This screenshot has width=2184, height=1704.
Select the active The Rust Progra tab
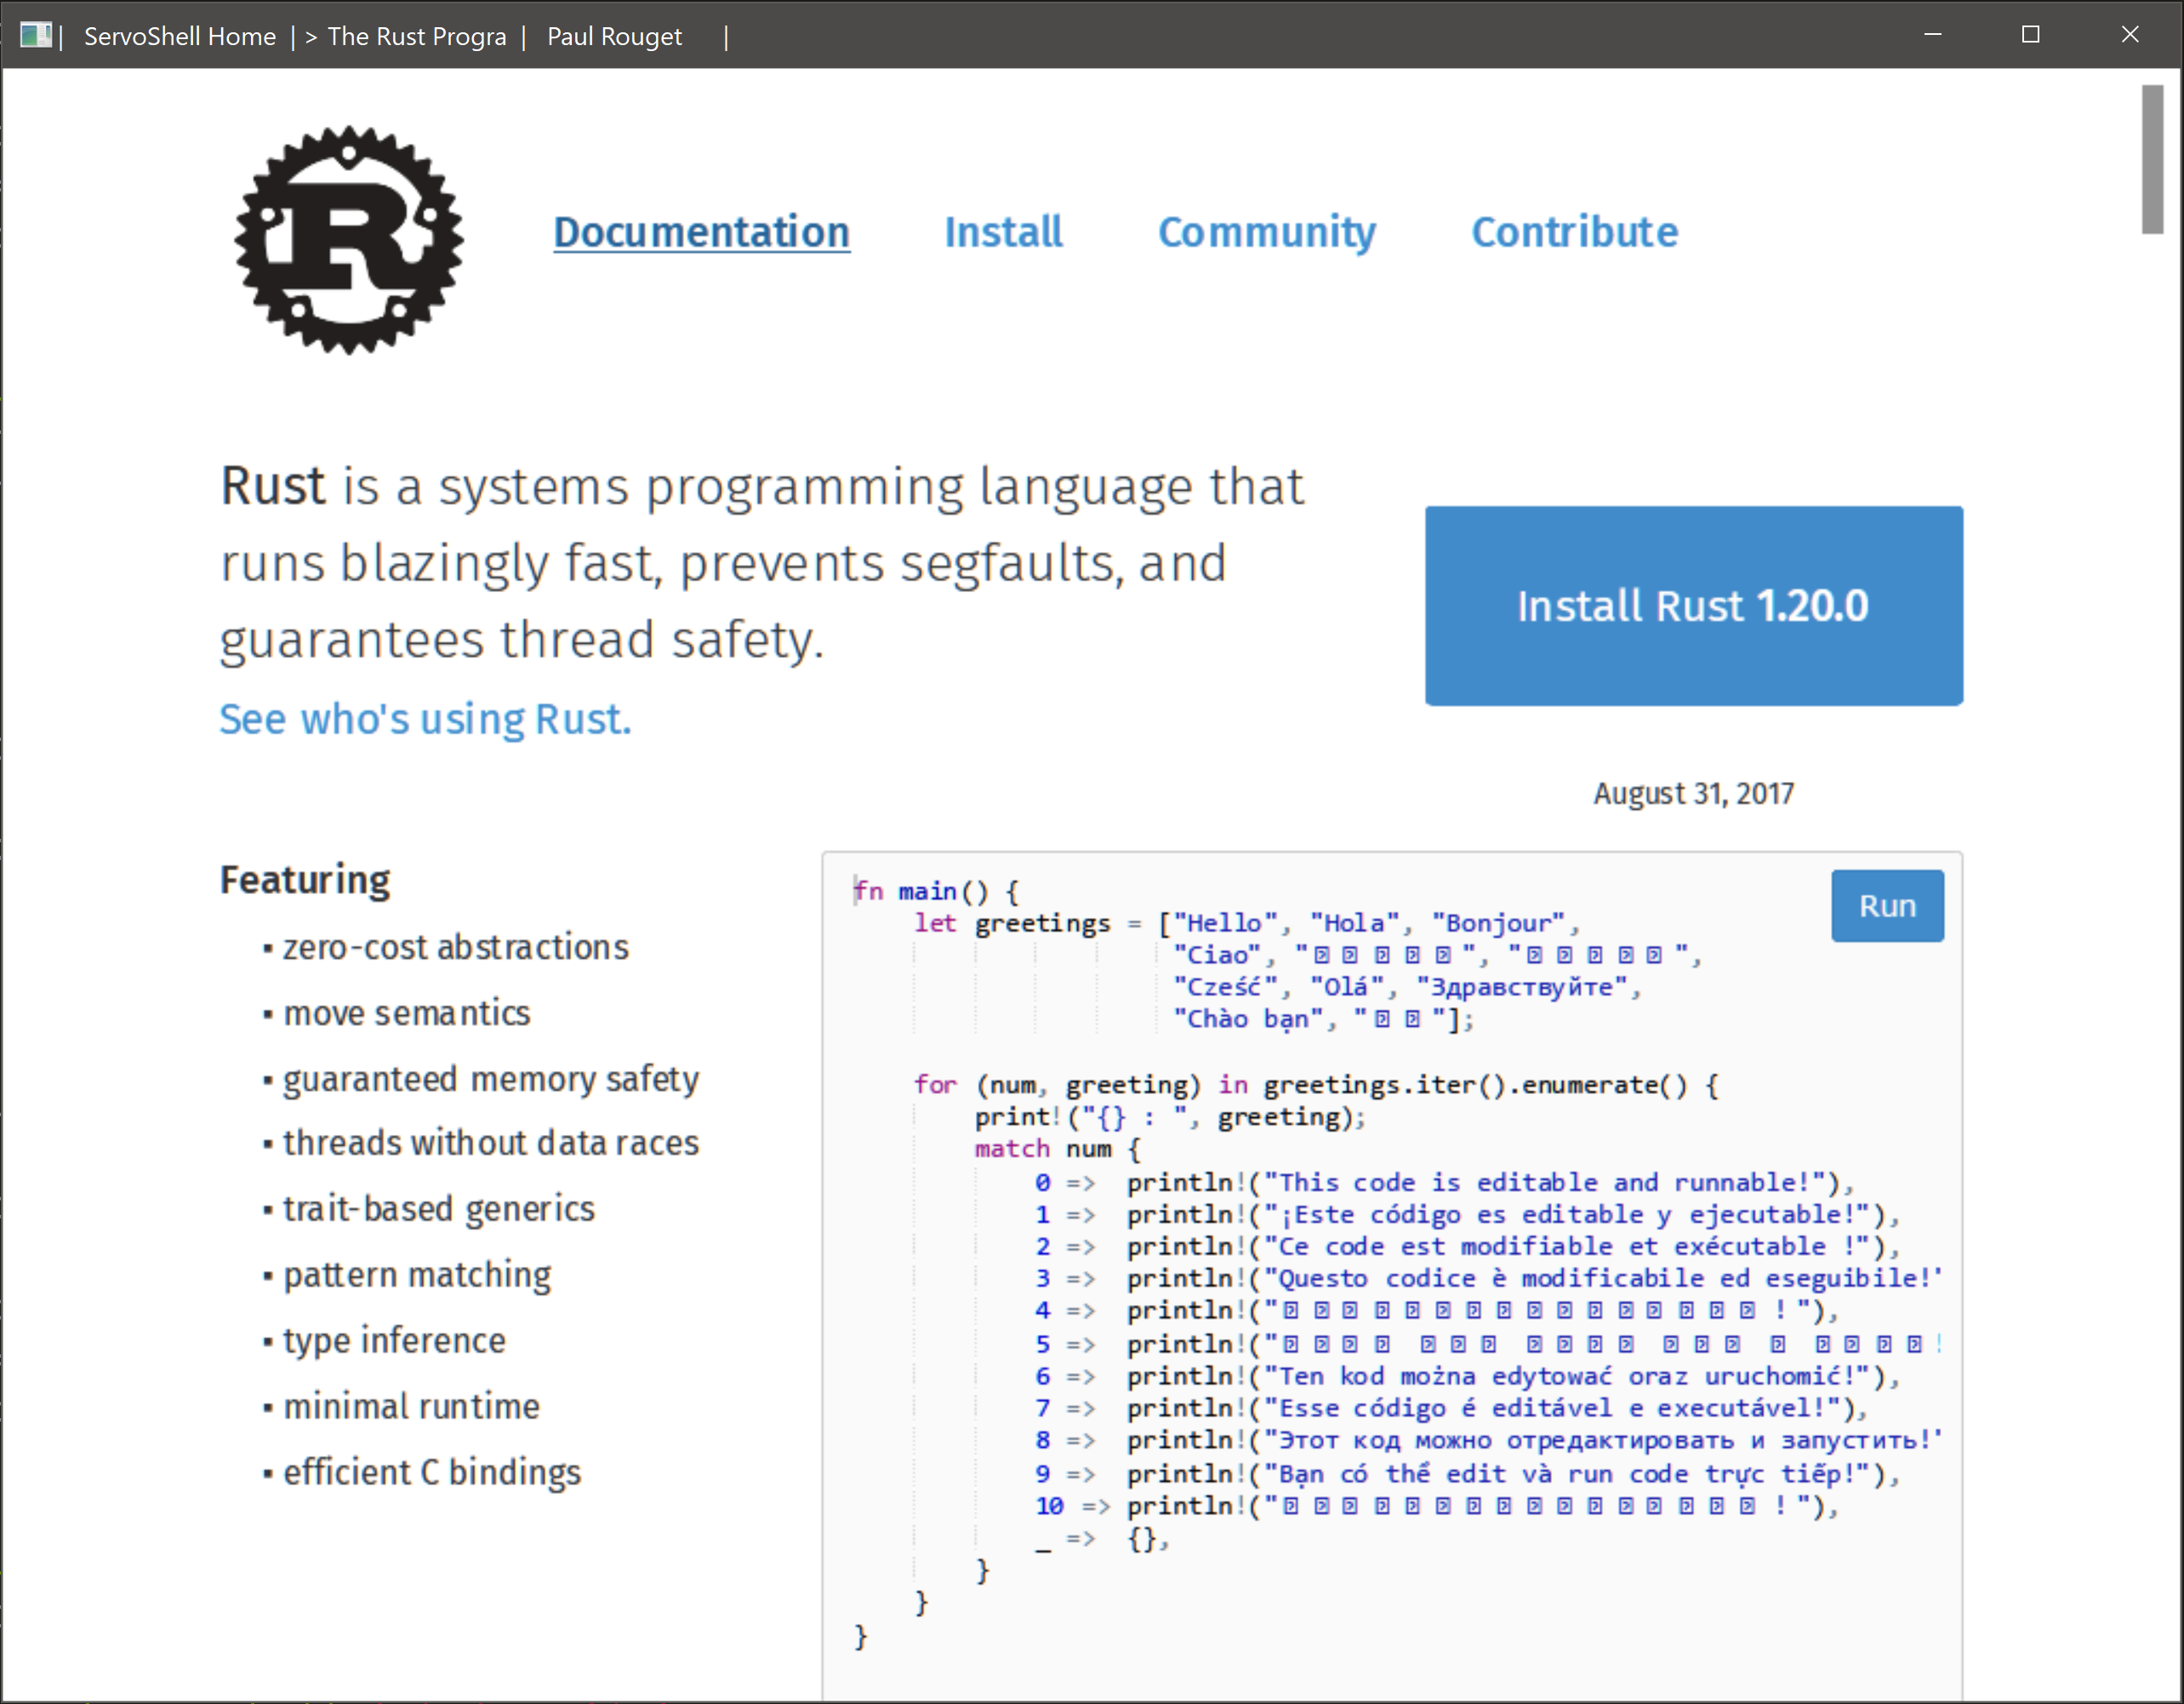click(417, 36)
